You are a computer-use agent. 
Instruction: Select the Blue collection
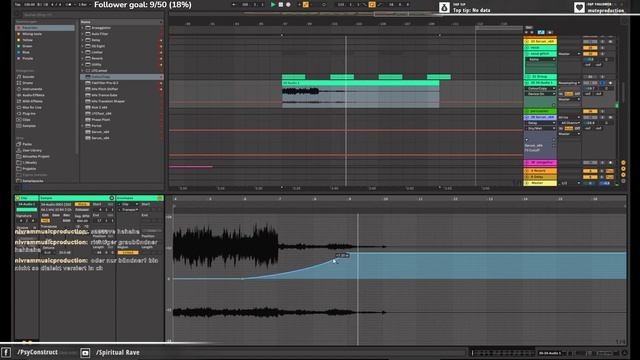click(26, 52)
